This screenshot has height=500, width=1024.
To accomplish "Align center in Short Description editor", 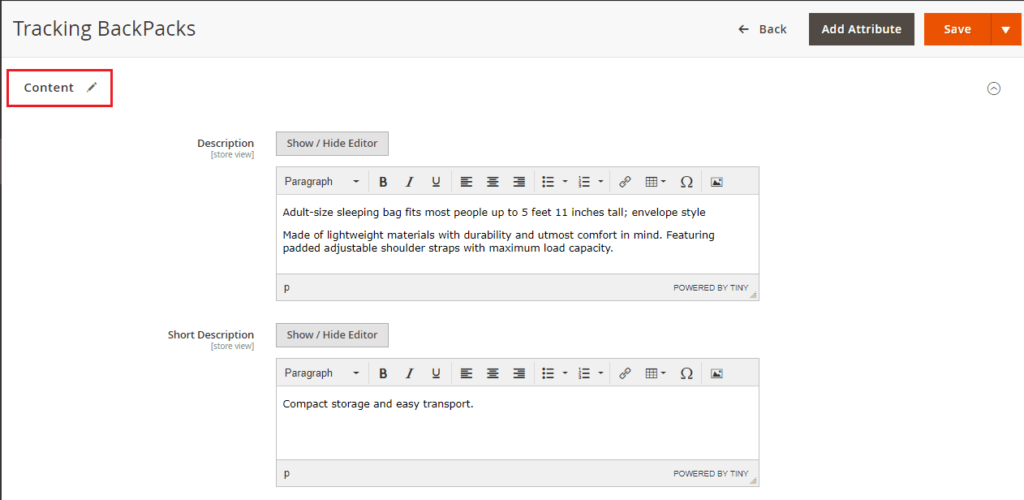I will 492,373.
